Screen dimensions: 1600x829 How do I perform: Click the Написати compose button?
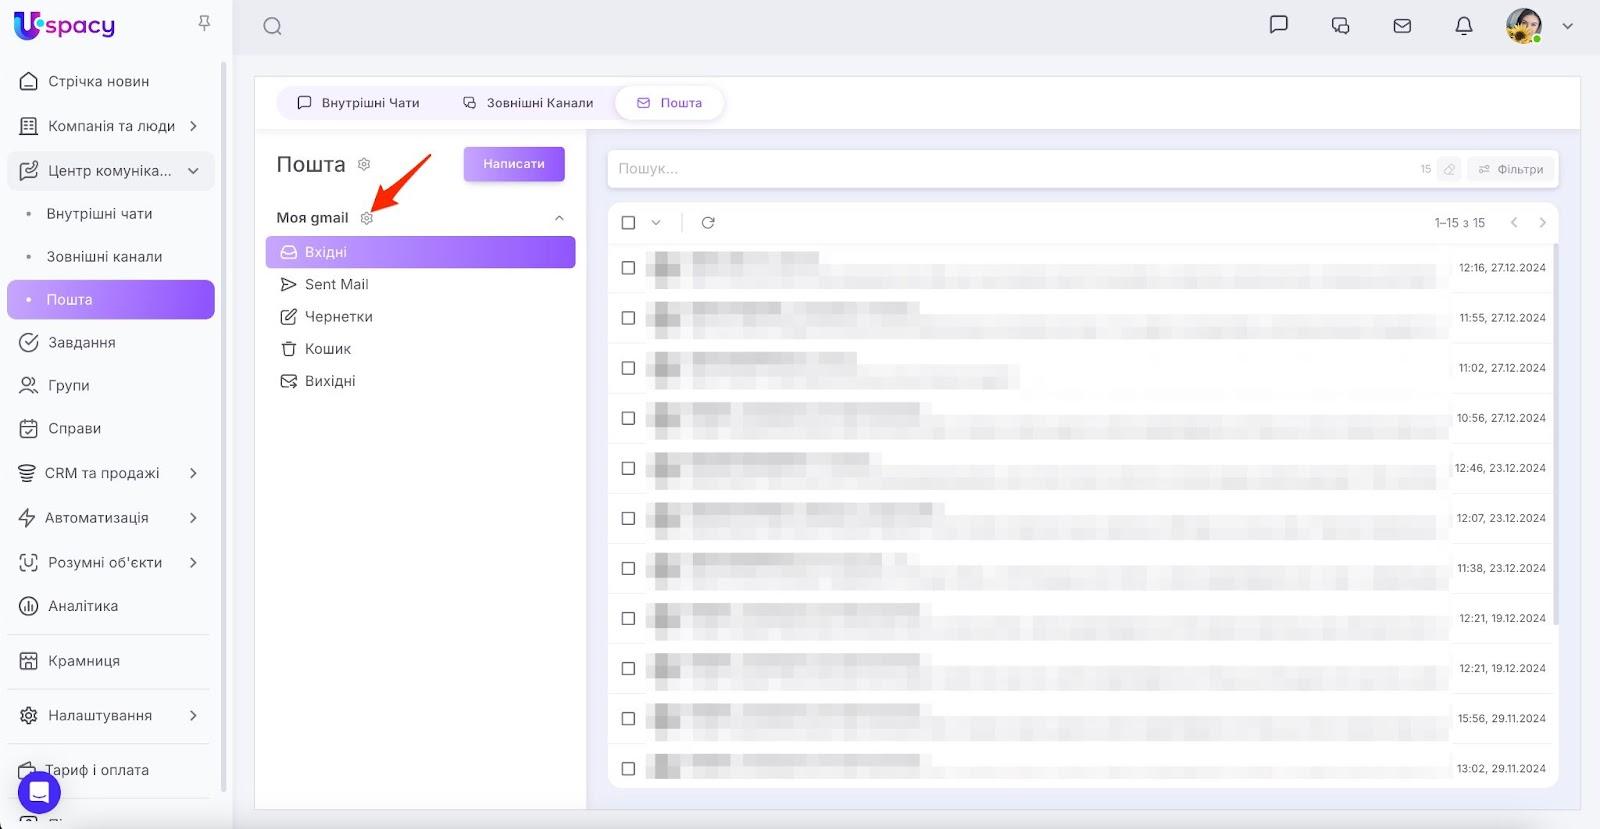click(x=514, y=164)
